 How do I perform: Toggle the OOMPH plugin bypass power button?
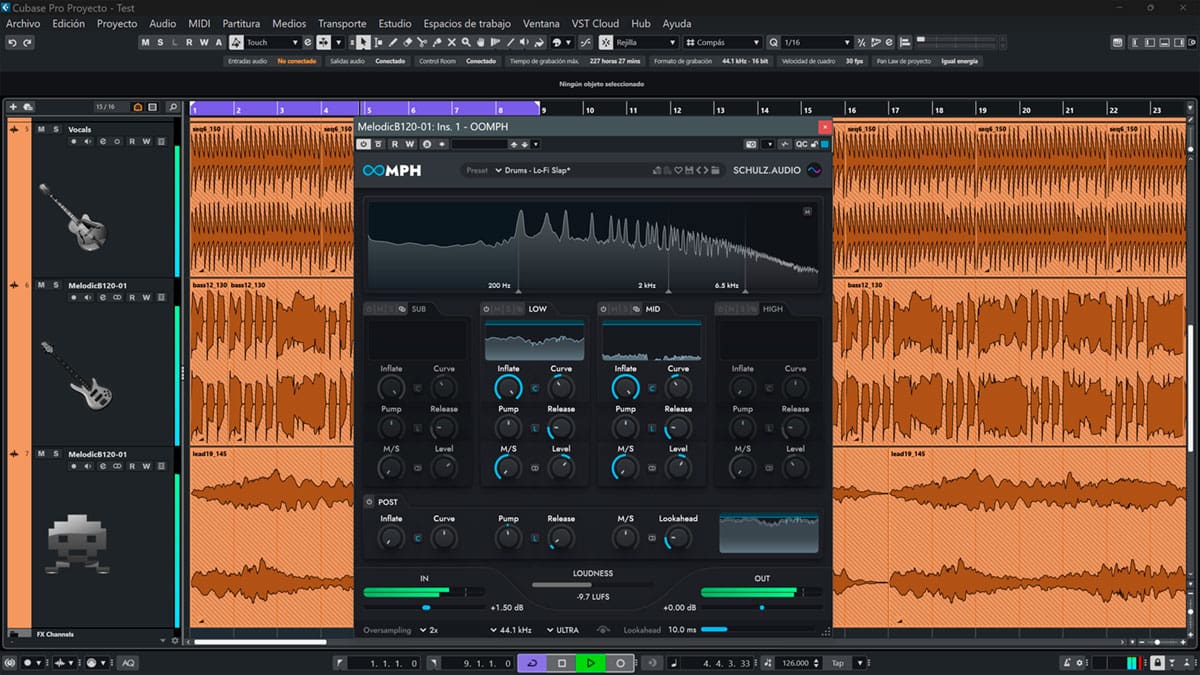tap(364, 144)
